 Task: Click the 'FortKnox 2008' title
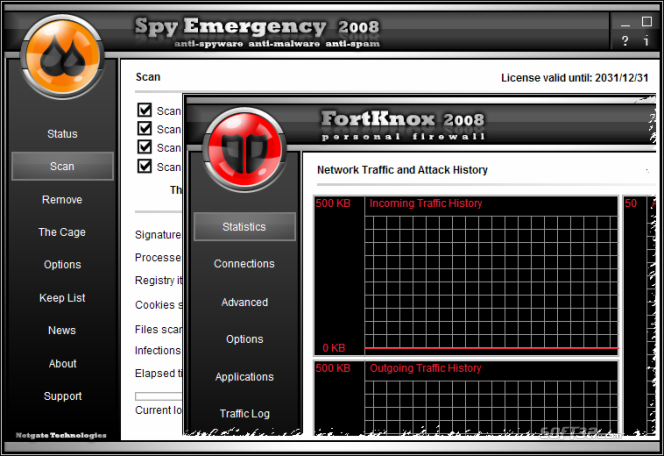402,119
